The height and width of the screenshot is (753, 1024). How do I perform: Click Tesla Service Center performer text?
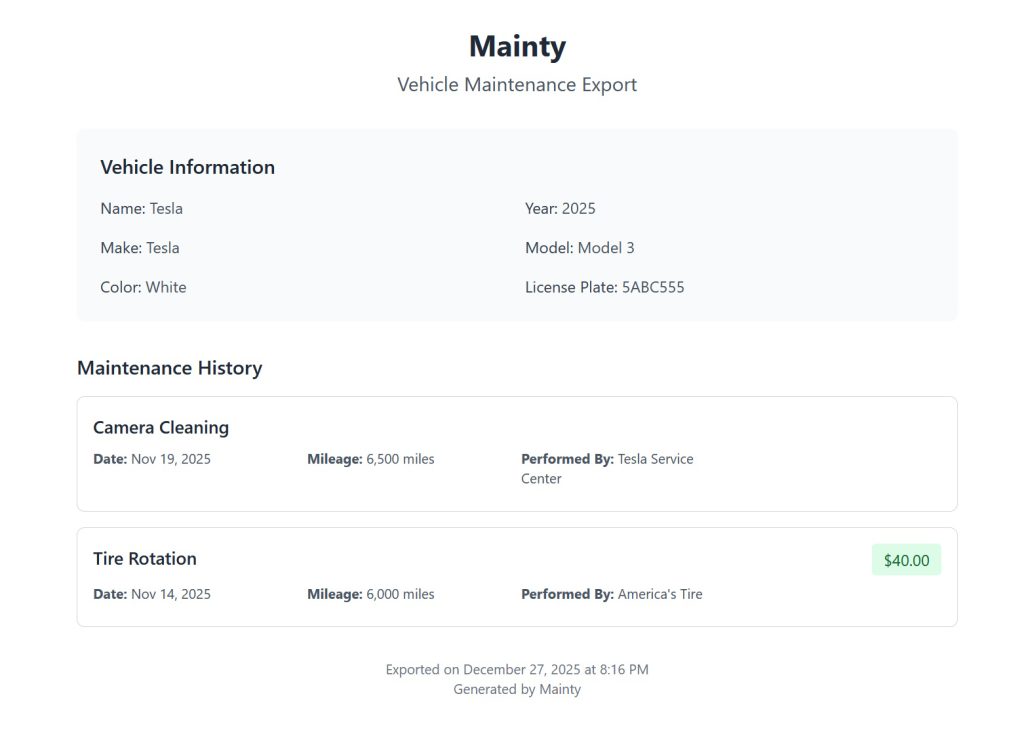point(606,468)
